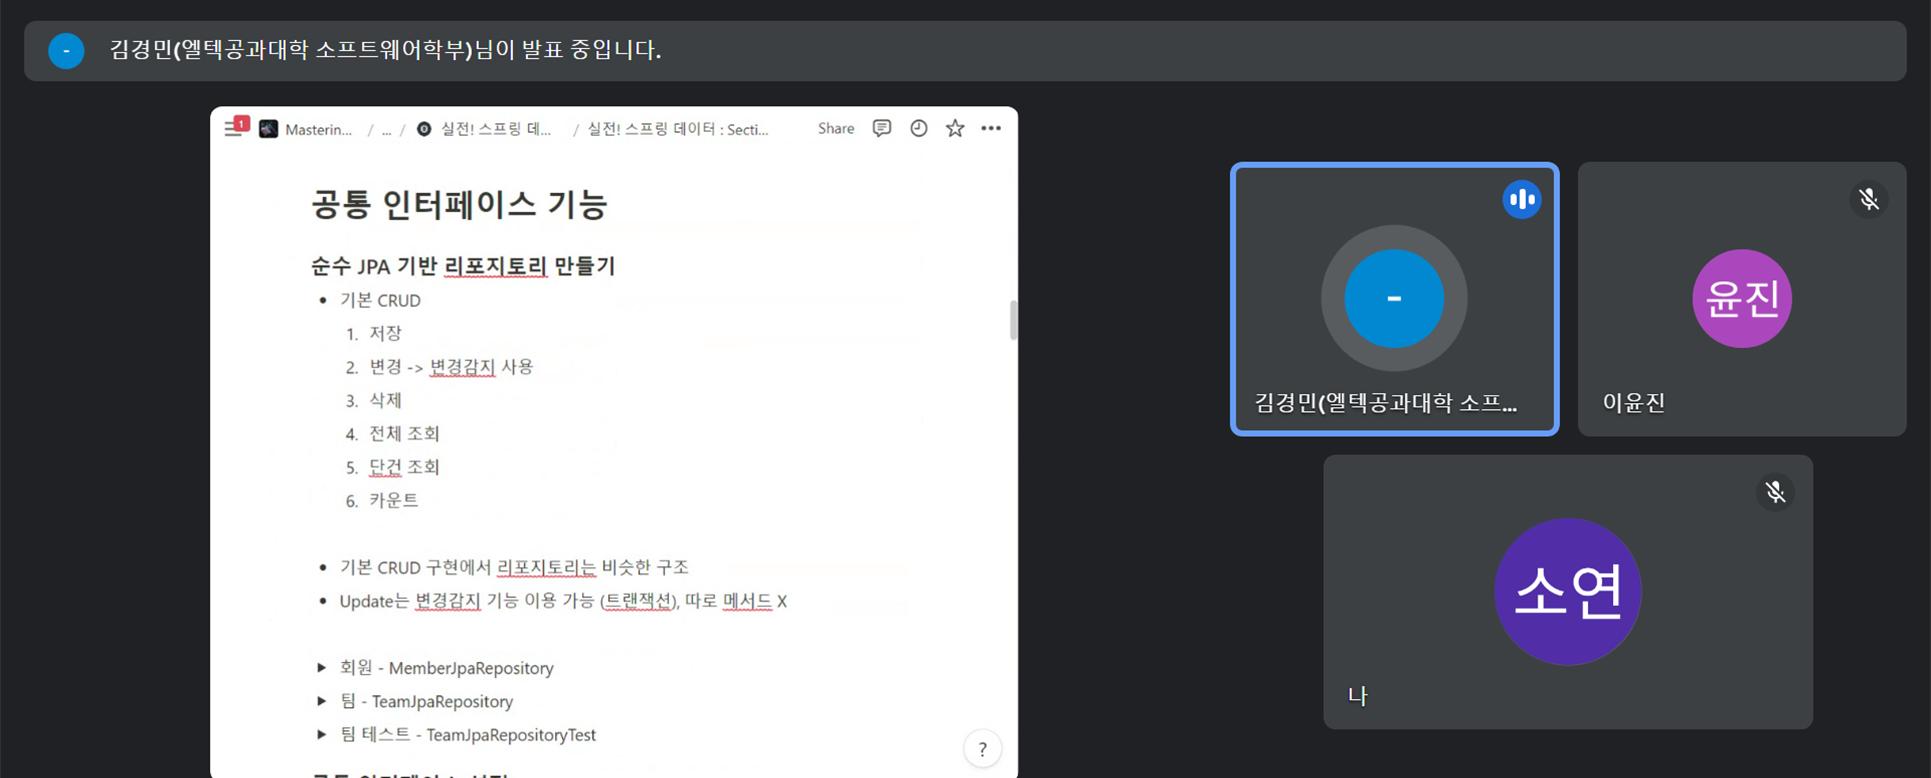Expand 팀 테스트 - TeamJpaRepositoryTest toggle

point(321,734)
